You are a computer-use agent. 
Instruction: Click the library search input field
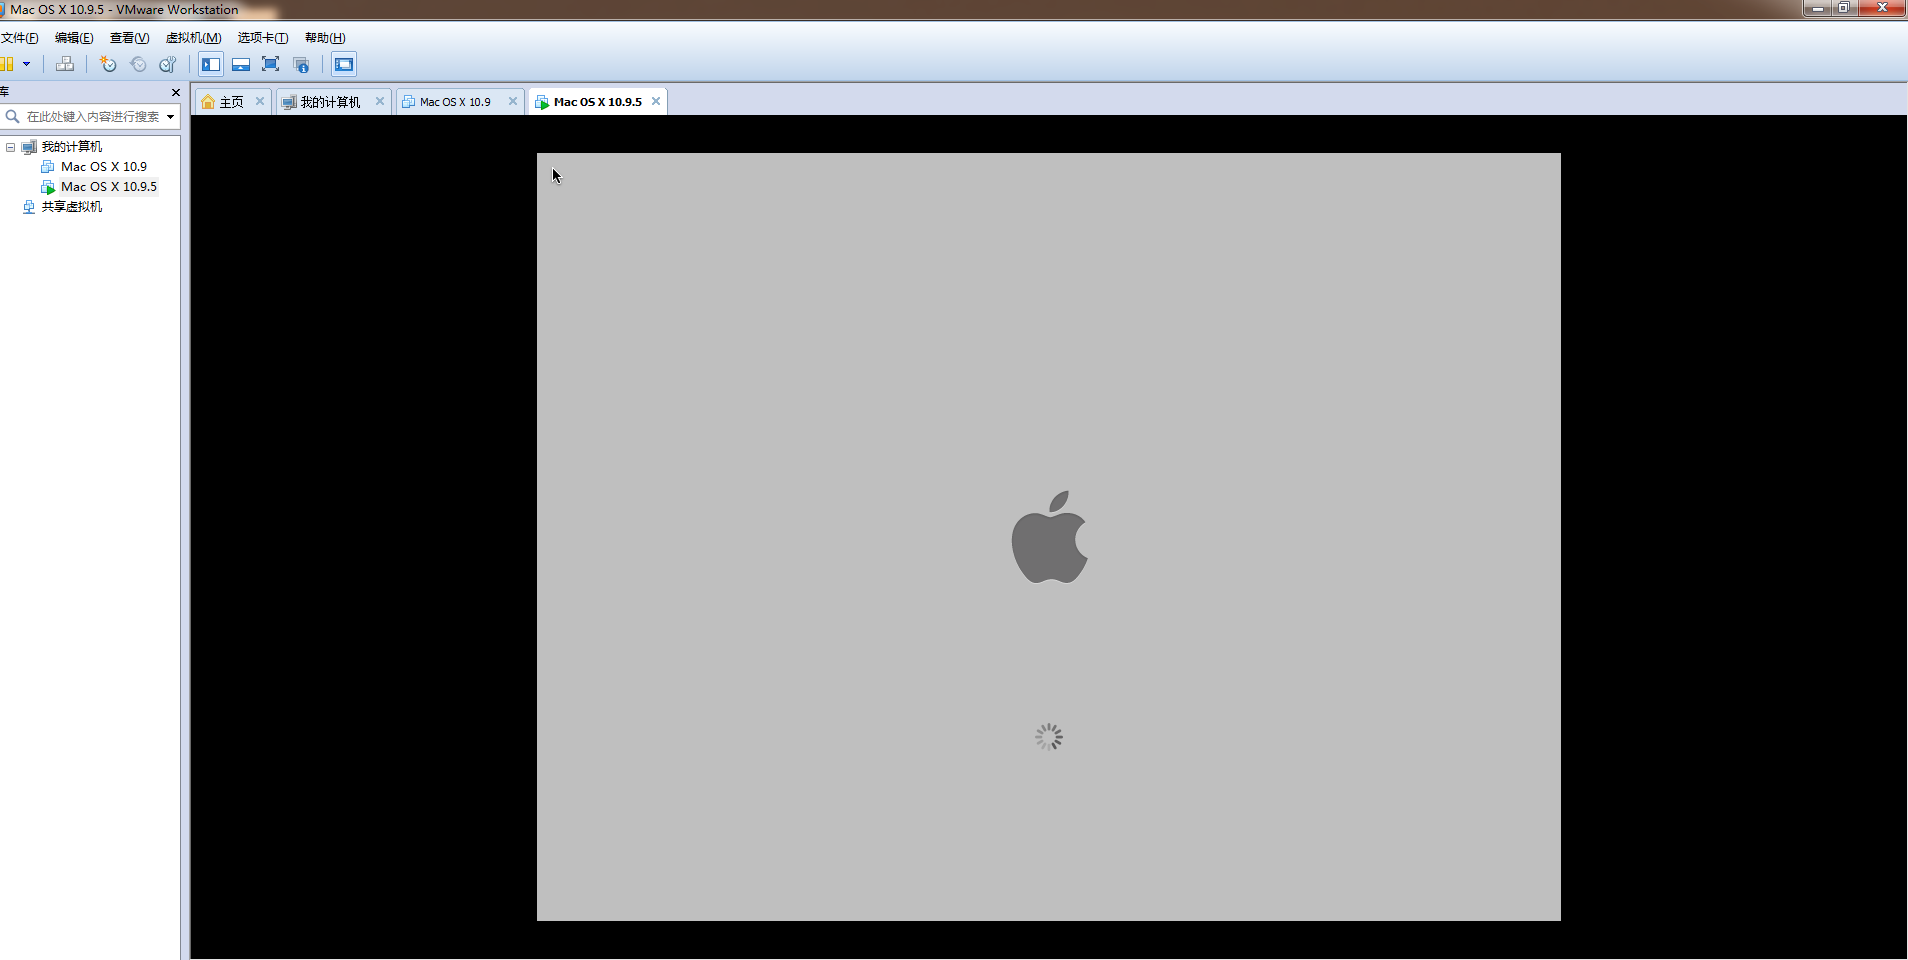(x=92, y=117)
